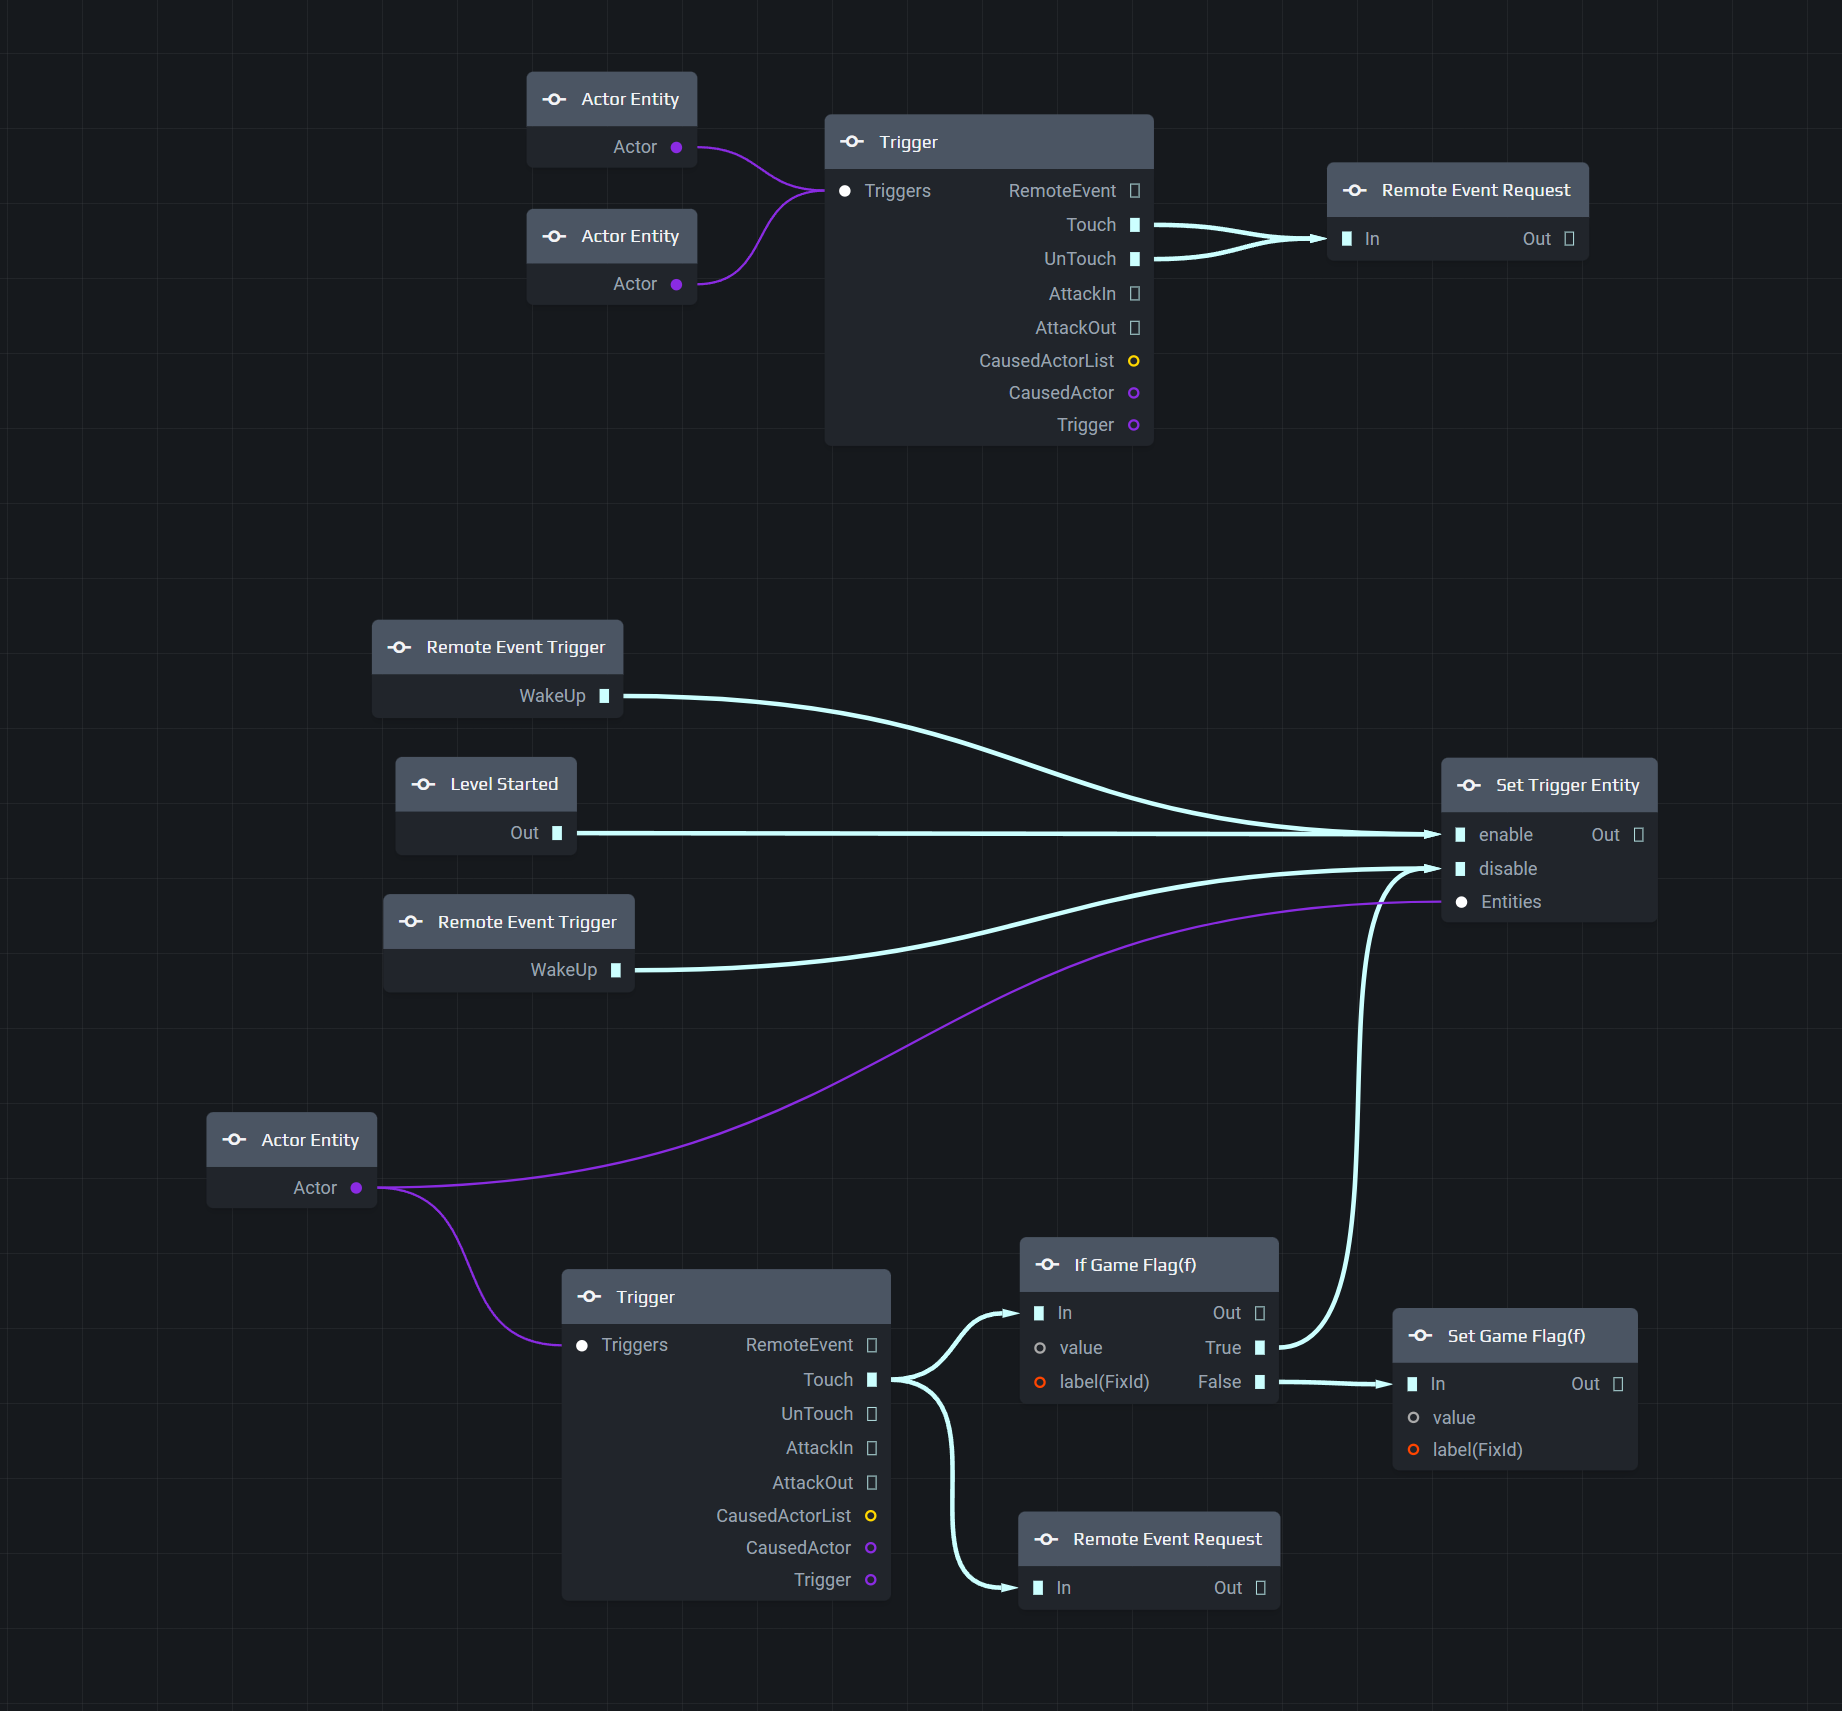Click Out pin on Set Game Flag(f)
Image resolution: width=1842 pixels, height=1711 pixels.
point(1618,1384)
